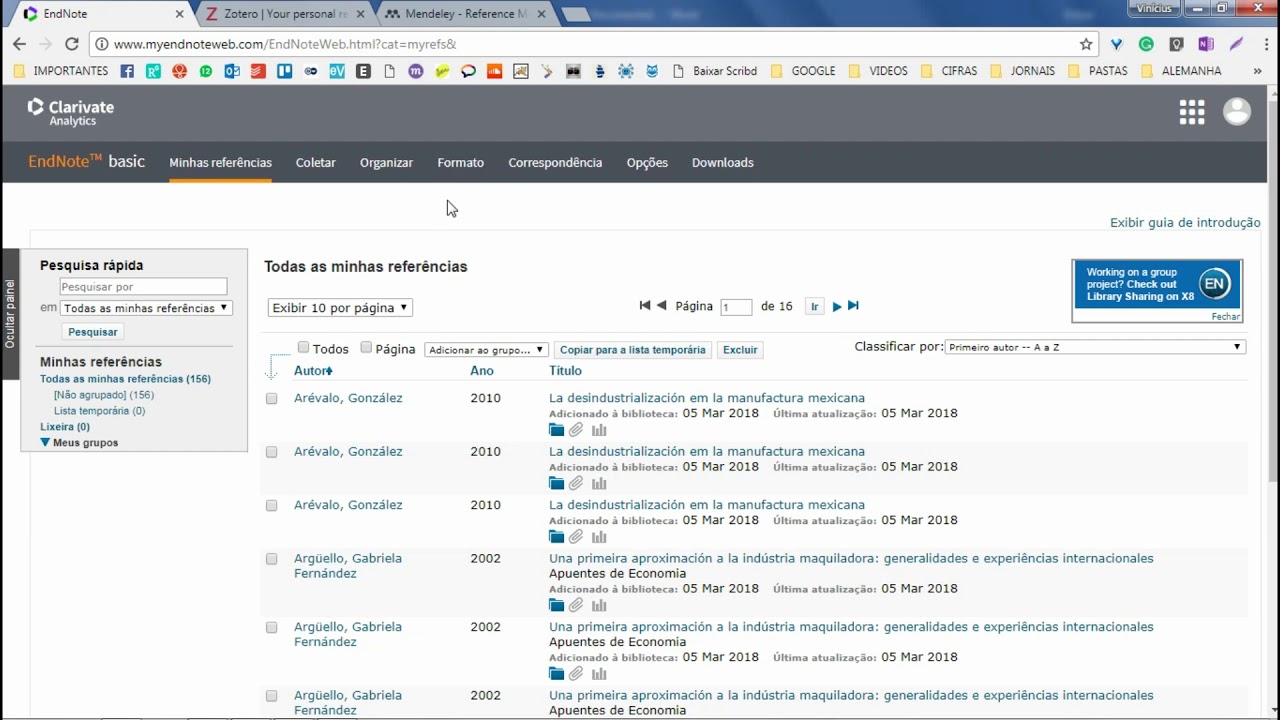Click folder icon of second Argüello reference
The height and width of the screenshot is (720, 1280).
click(x=556, y=674)
